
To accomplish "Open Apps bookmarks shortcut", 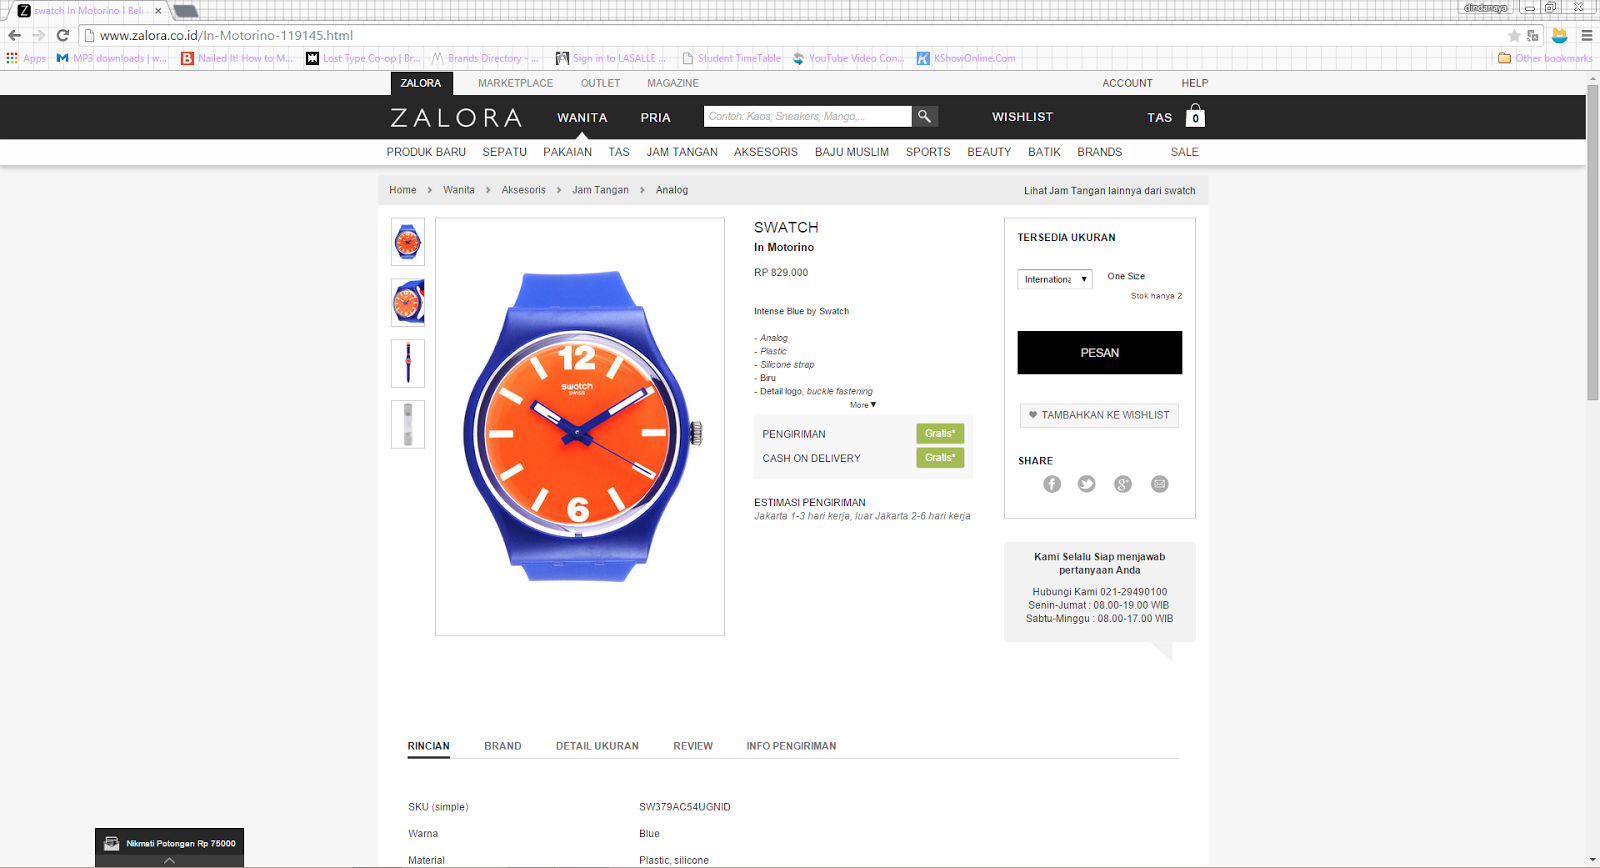I will (26, 58).
